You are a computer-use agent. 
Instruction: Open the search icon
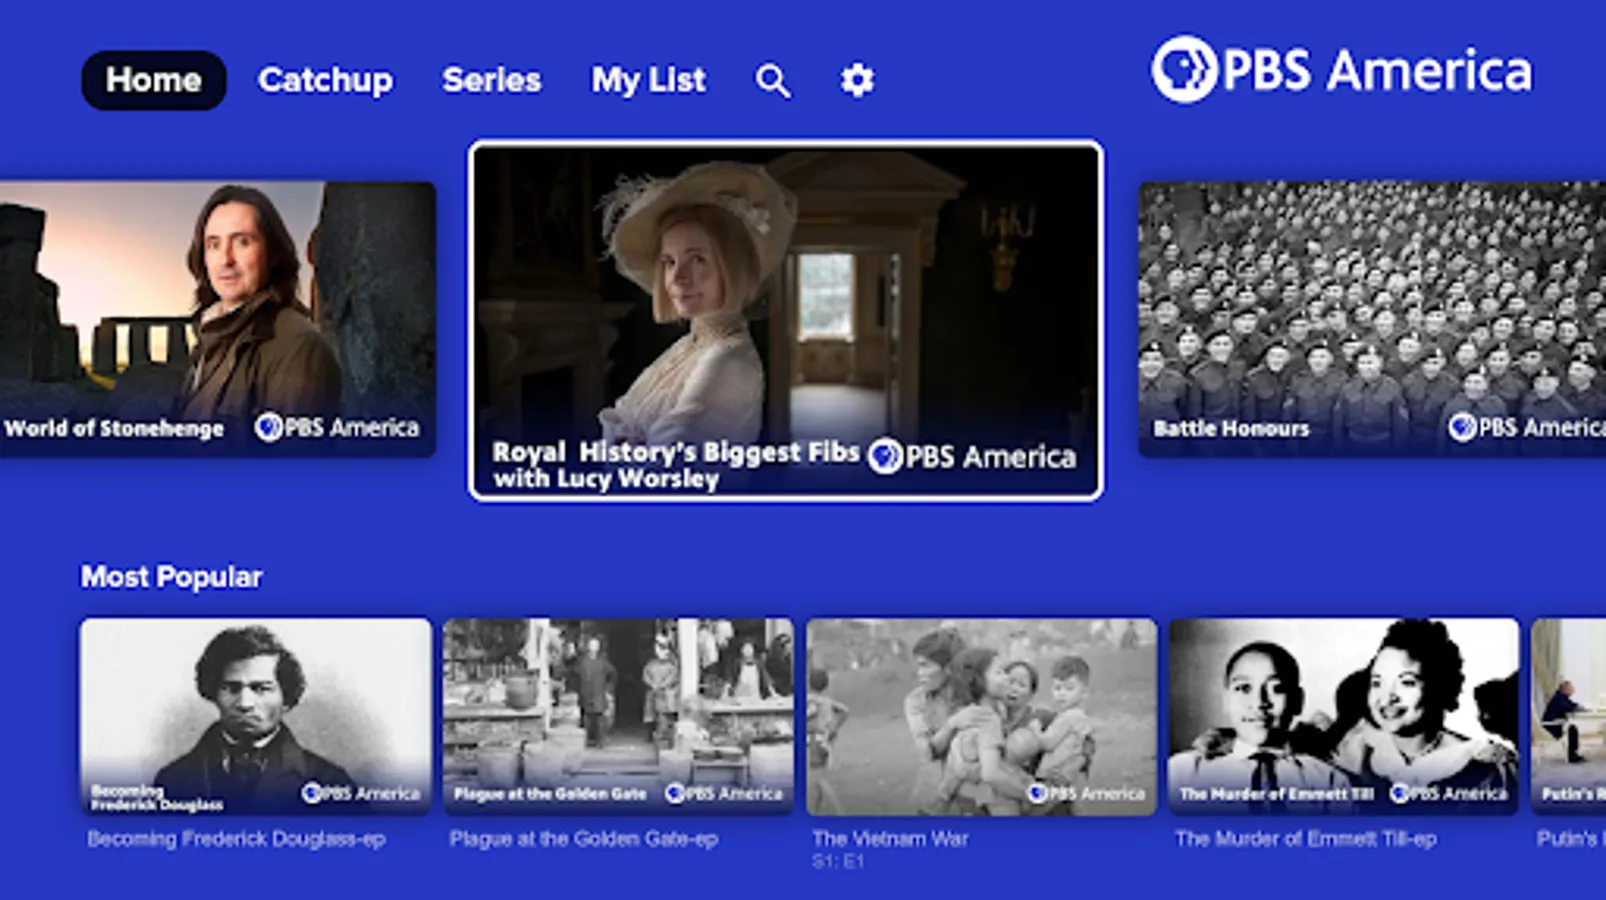coord(773,80)
